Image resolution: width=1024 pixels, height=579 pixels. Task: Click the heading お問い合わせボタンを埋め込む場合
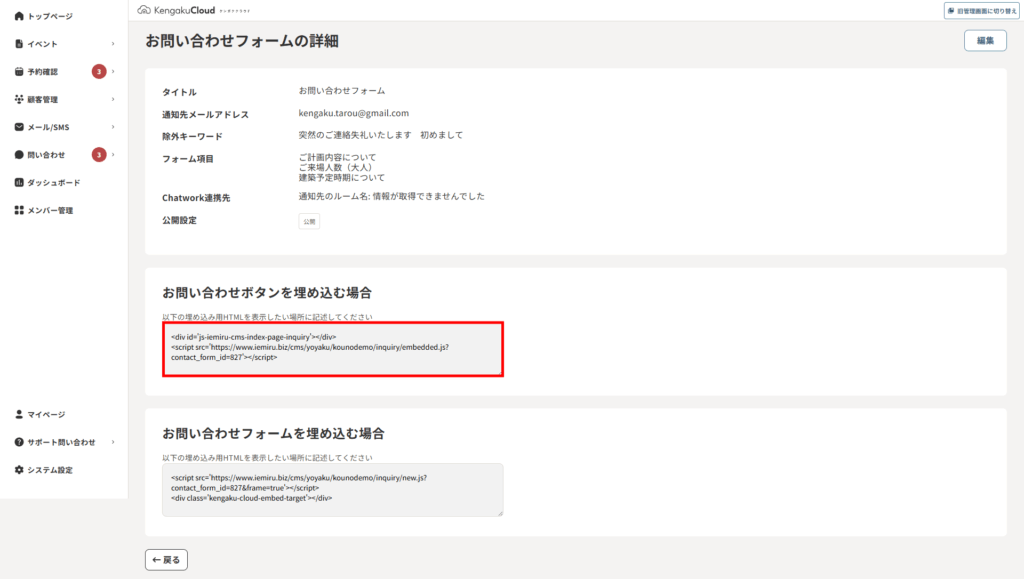pyautogui.click(x=267, y=292)
